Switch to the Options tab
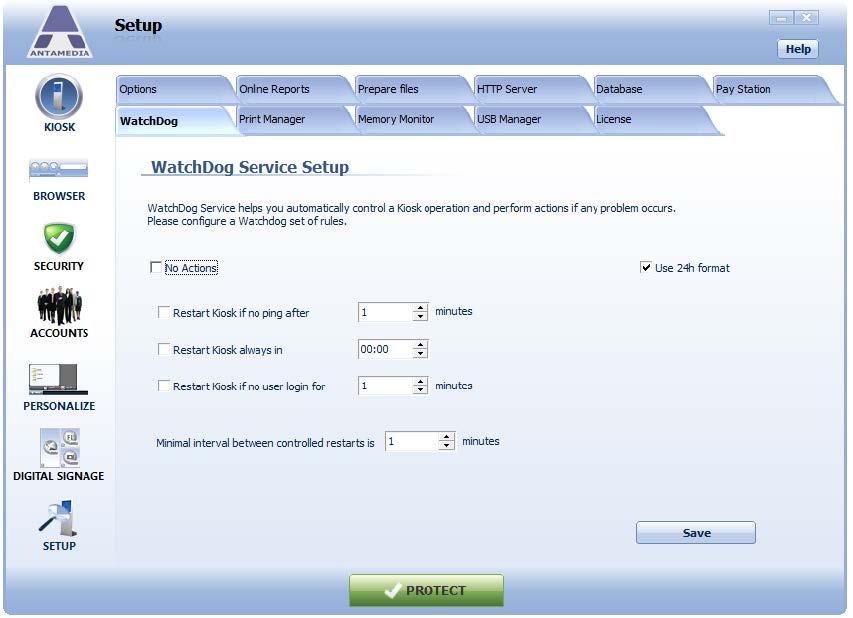Image resolution: width=853 pixels, height=618 pixels. (174, 89)
